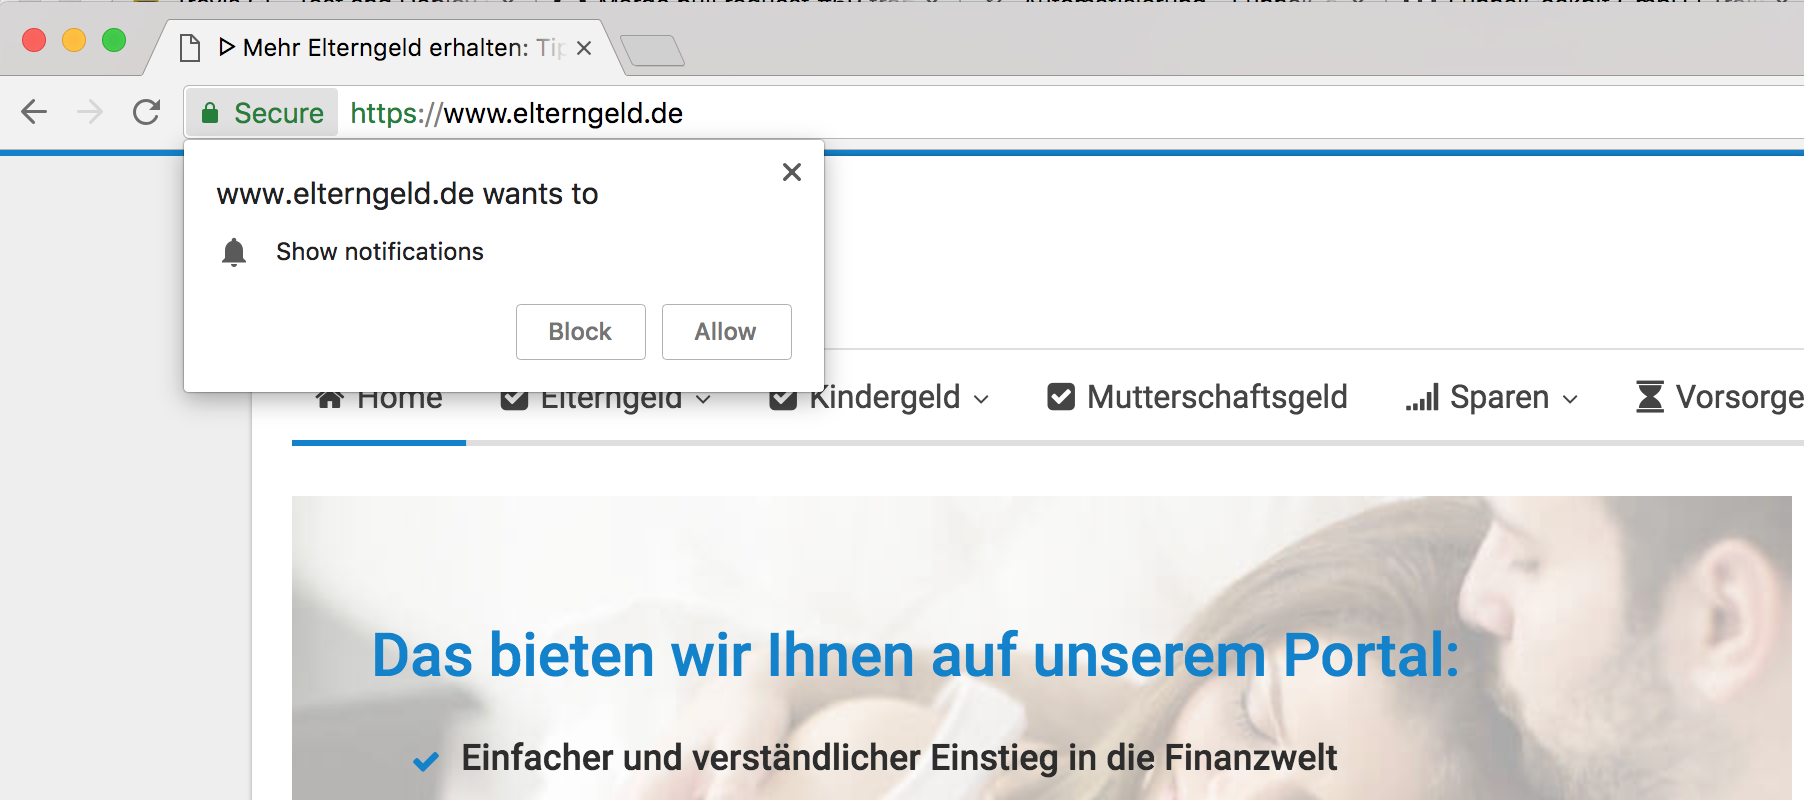The image size is (1804, 800).
Task: Click the checkbox icon next to Mutterschaftsgeld
Action: pyautogui.click(x=1061, y=397)
